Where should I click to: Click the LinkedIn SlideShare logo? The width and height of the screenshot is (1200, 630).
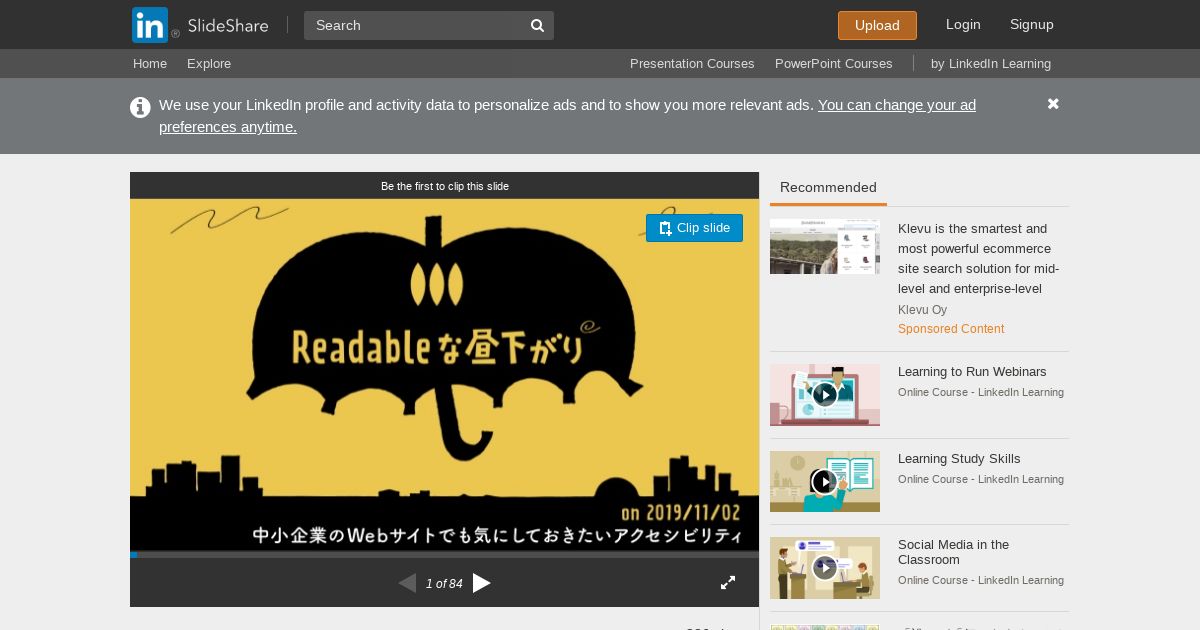(200, 25)
